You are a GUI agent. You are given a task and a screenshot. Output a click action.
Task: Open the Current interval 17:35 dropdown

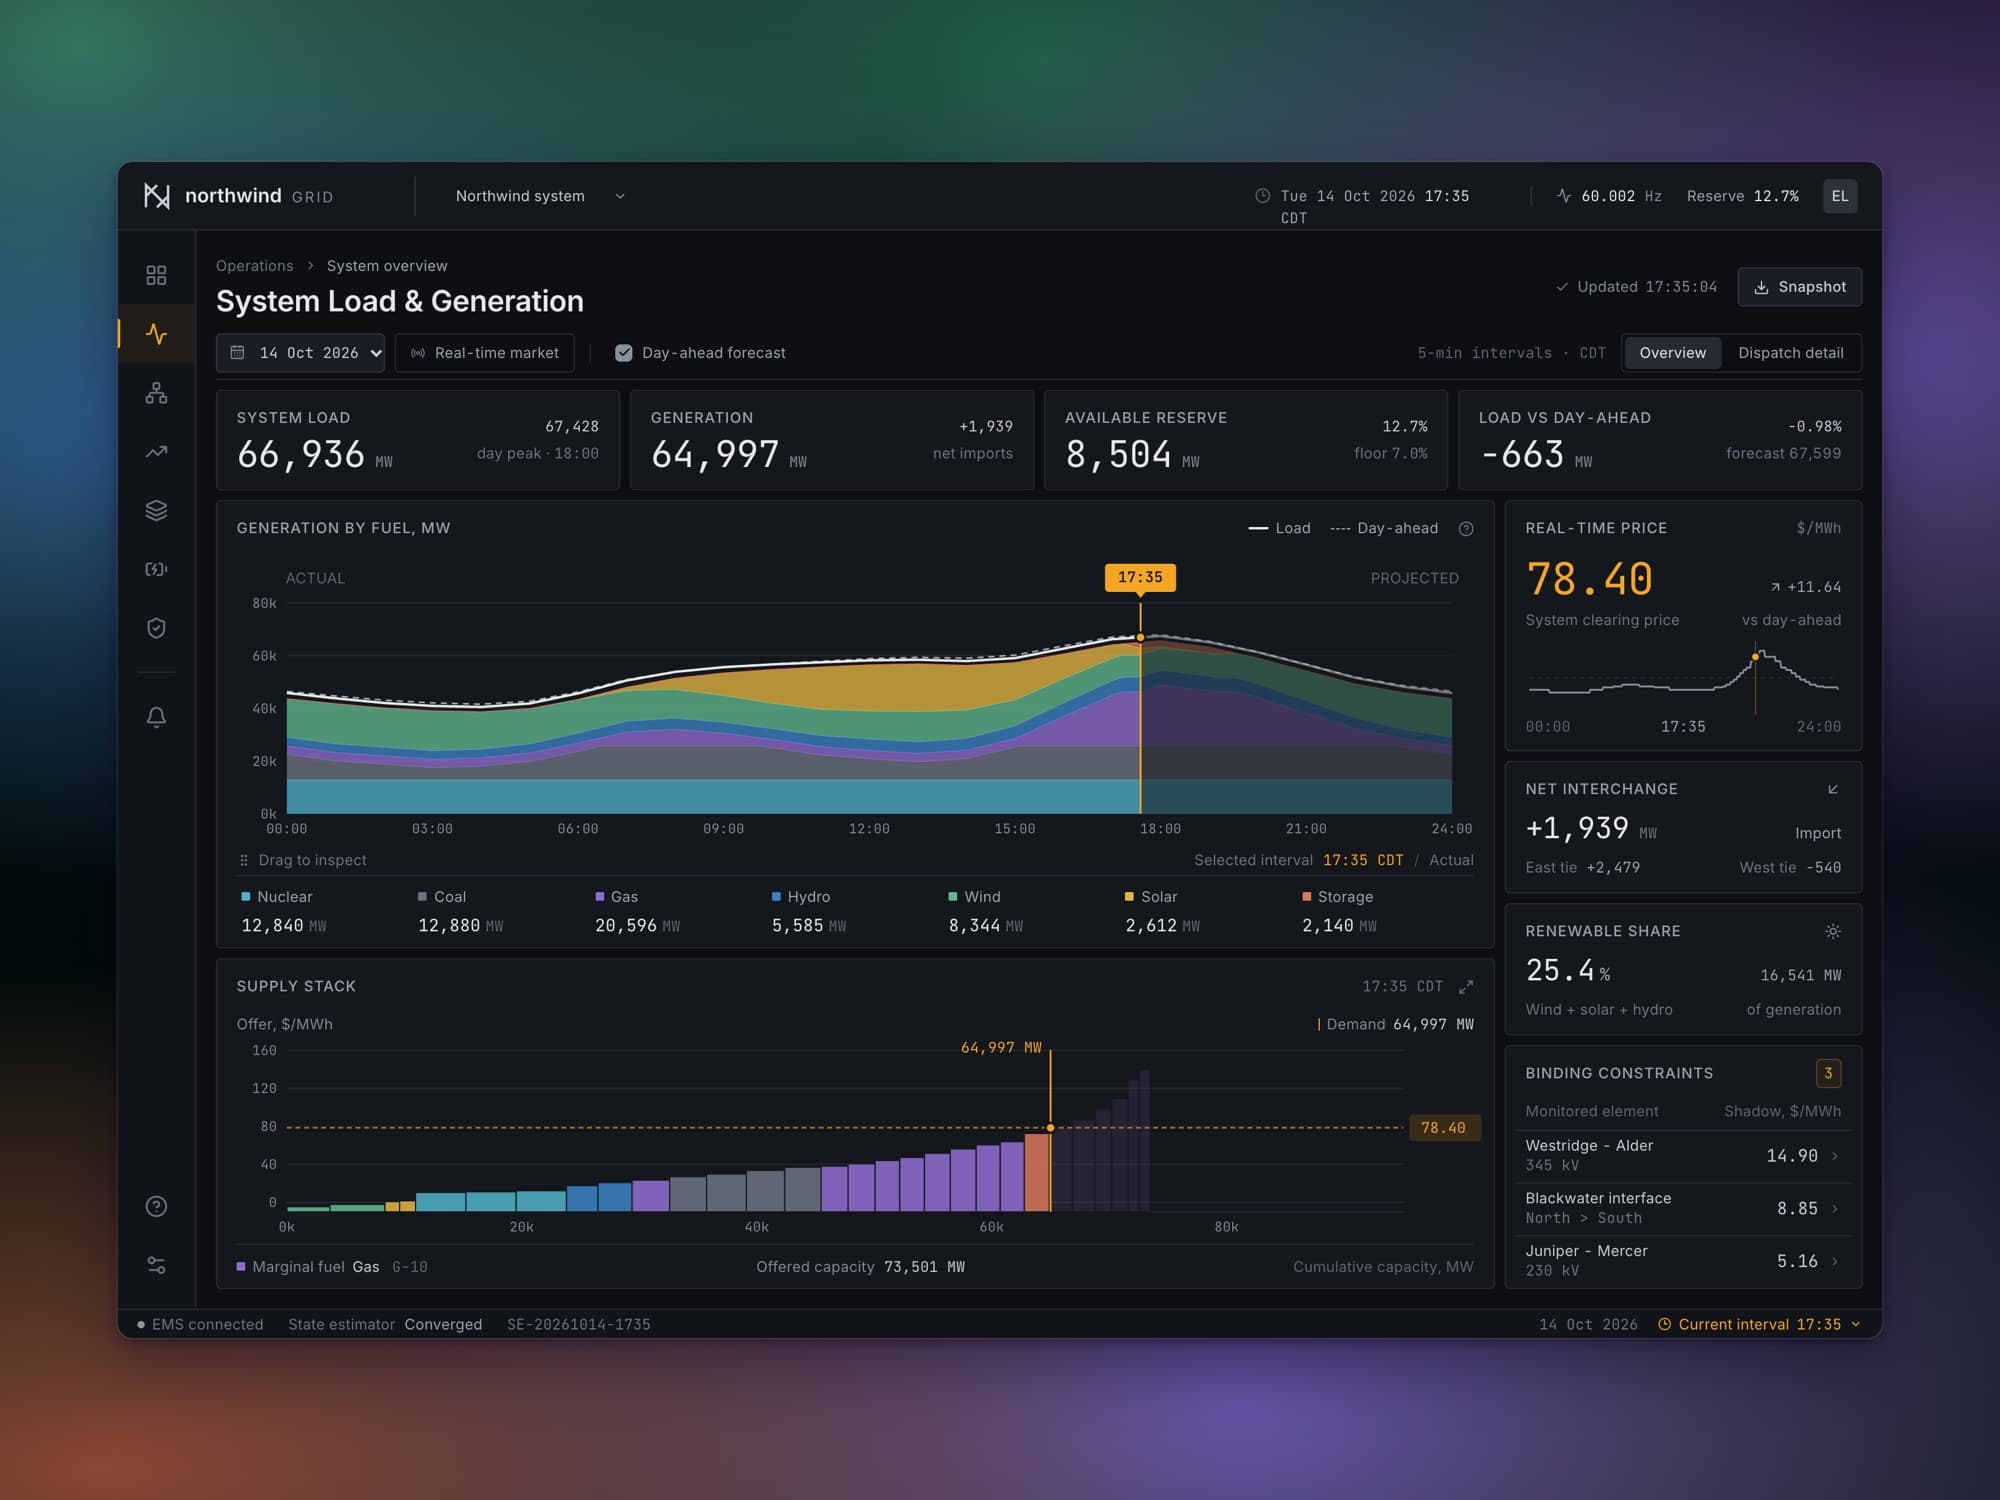1759,1324
